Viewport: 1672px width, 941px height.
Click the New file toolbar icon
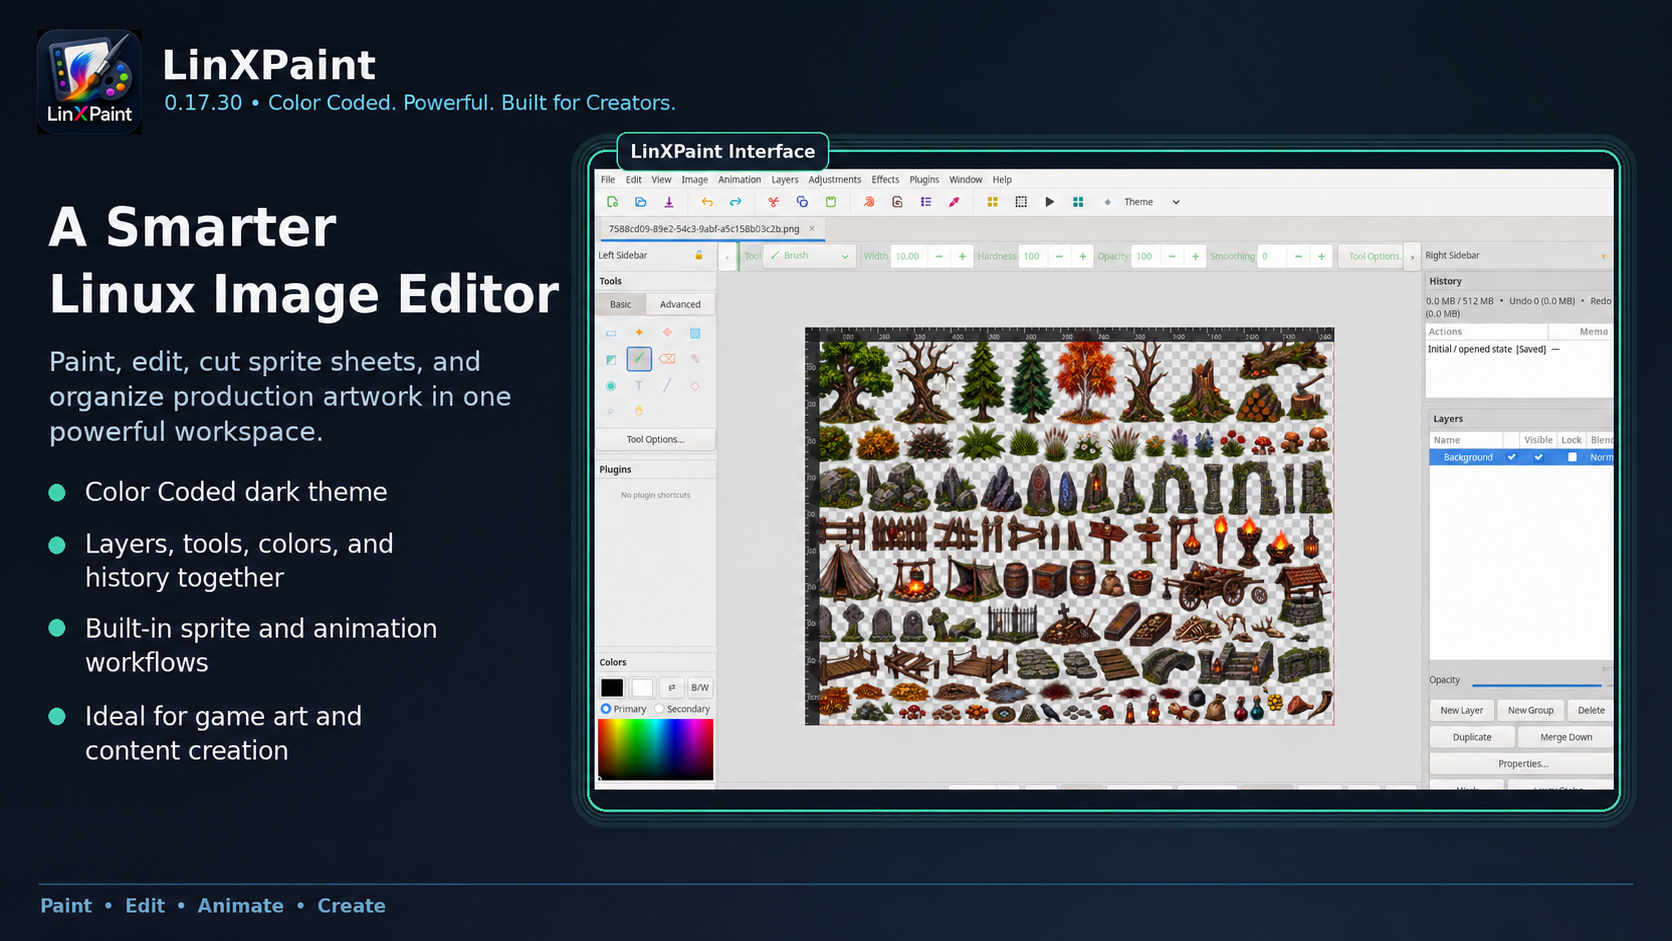pyautogui.click(x=613, y=202)
